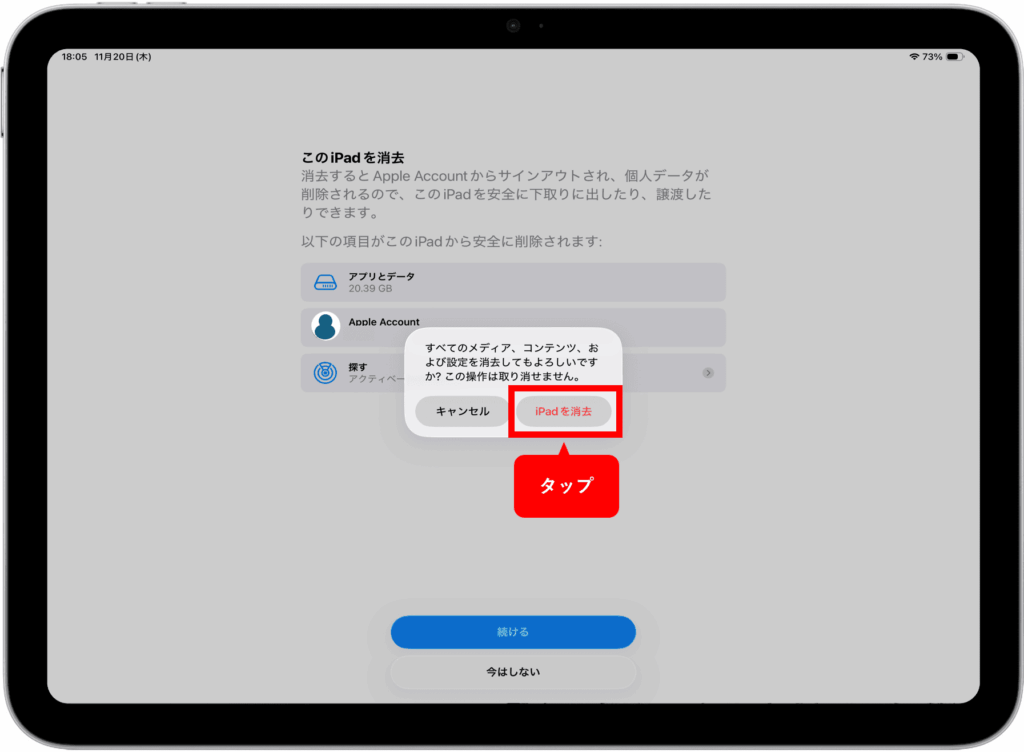Tap the 18:05 clock in status bar
The image size is (1024, 752).
click(73, 57)
